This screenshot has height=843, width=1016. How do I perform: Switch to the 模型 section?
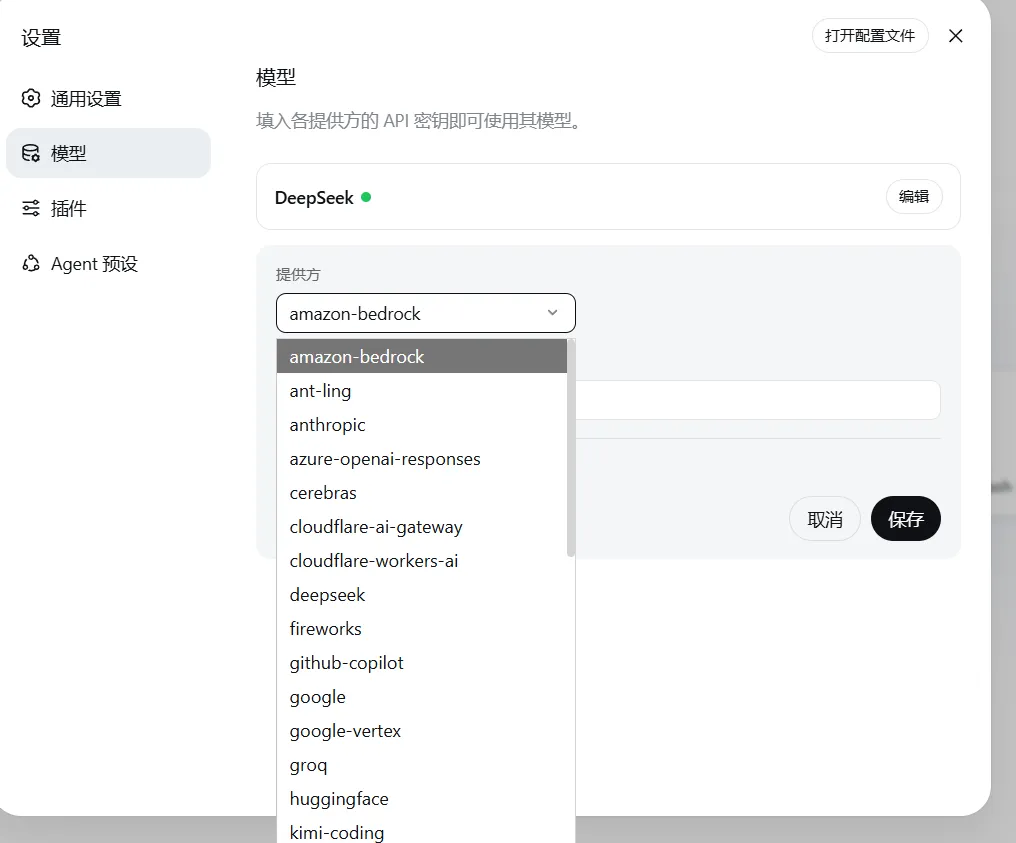coord(108,153)
